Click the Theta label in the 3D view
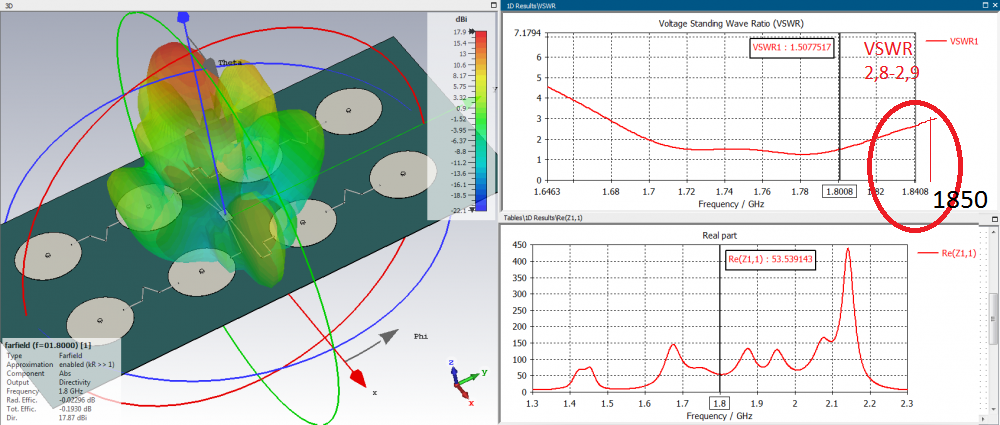The height and width of the screenshot is (425, 1000). click(x=228, y=63)
